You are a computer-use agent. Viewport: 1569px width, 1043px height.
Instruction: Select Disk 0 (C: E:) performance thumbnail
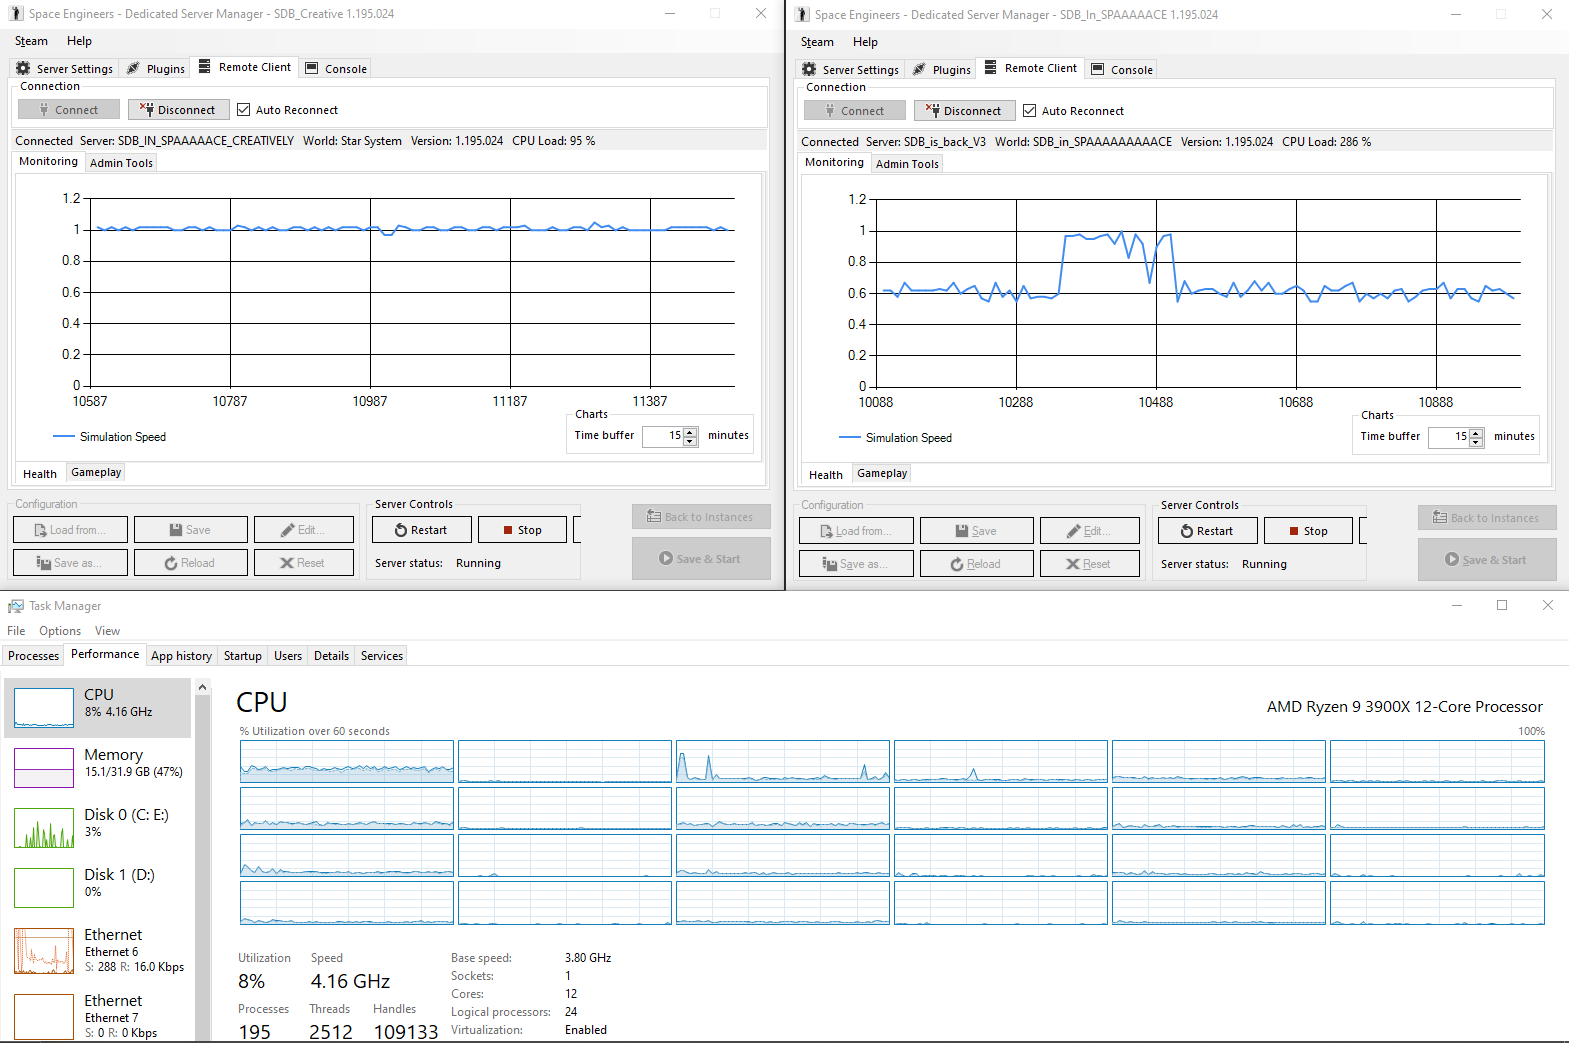pyautogui.click(x=44, y=828)
